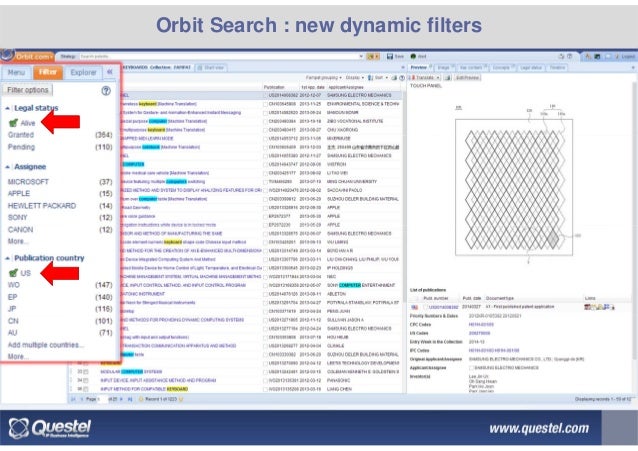This screenshot has height=451, width=638.
Task: Uncheck the US publication country filter
Action: (13, 273)
